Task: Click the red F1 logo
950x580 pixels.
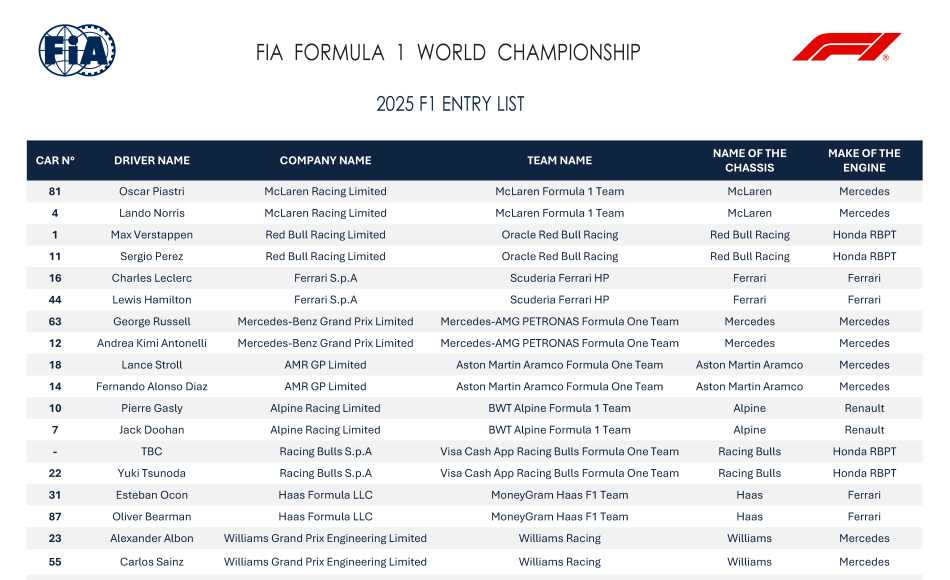Action: pyautogui.click(x=846, y=47)
